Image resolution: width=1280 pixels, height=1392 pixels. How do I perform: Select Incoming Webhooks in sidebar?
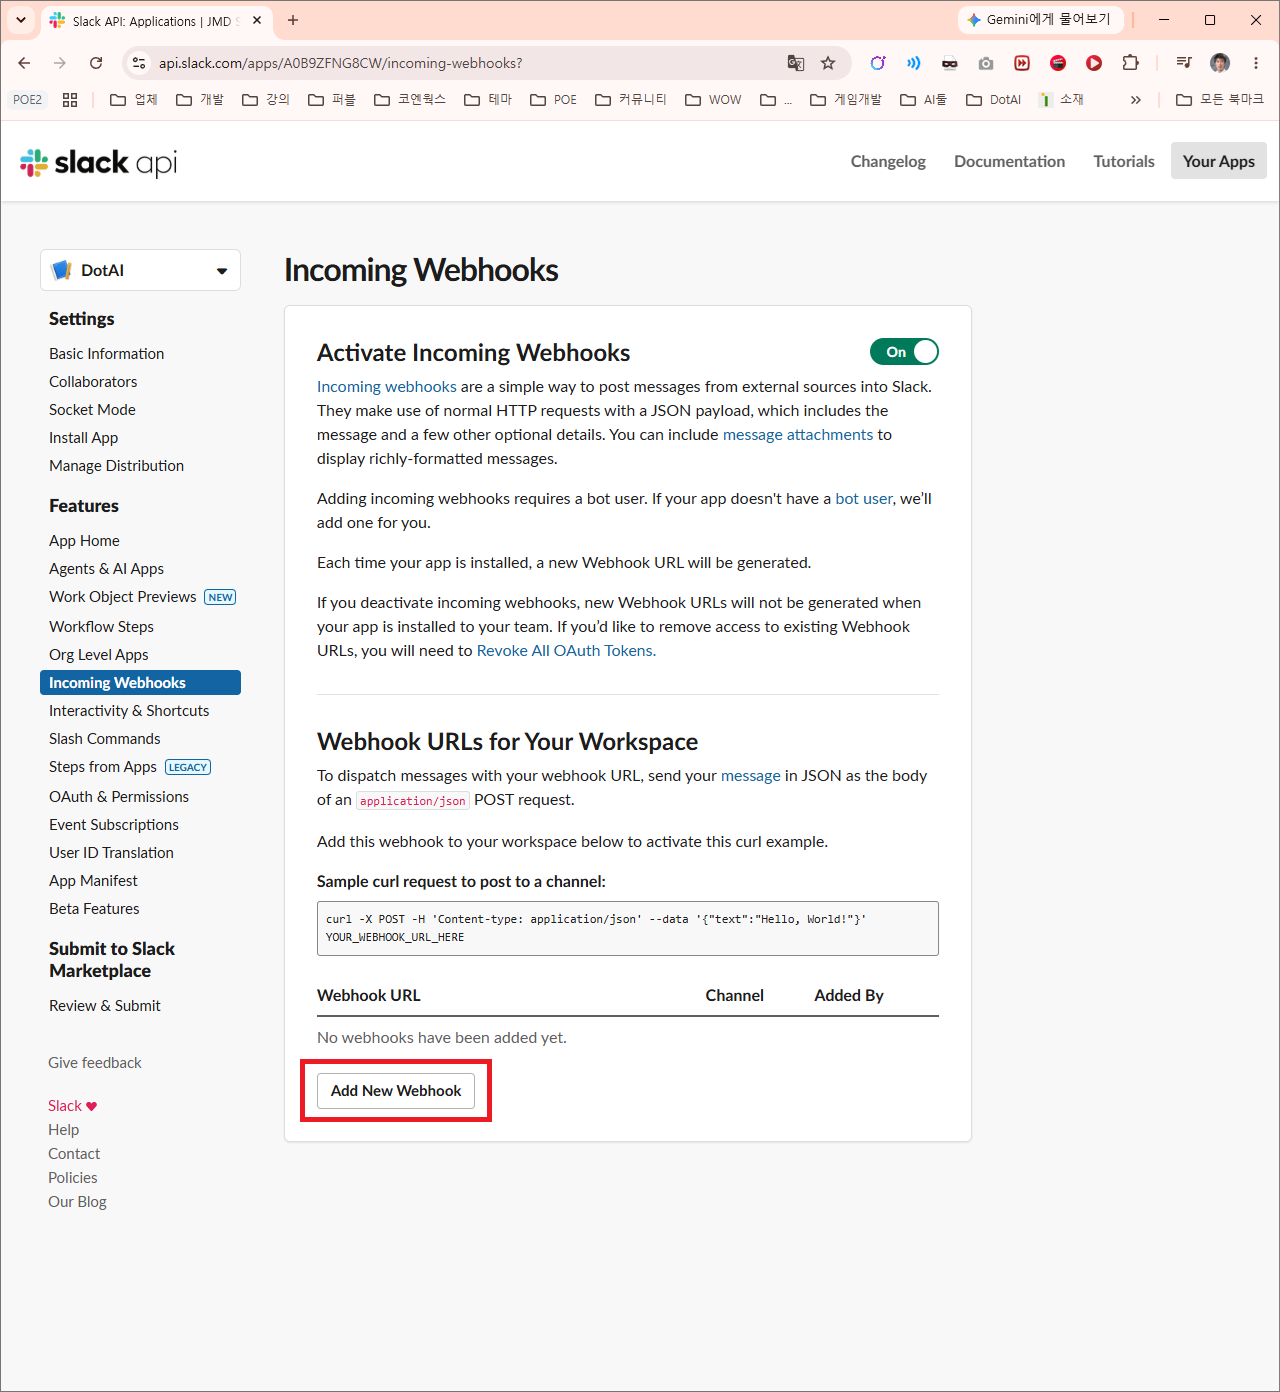[140, 683]
